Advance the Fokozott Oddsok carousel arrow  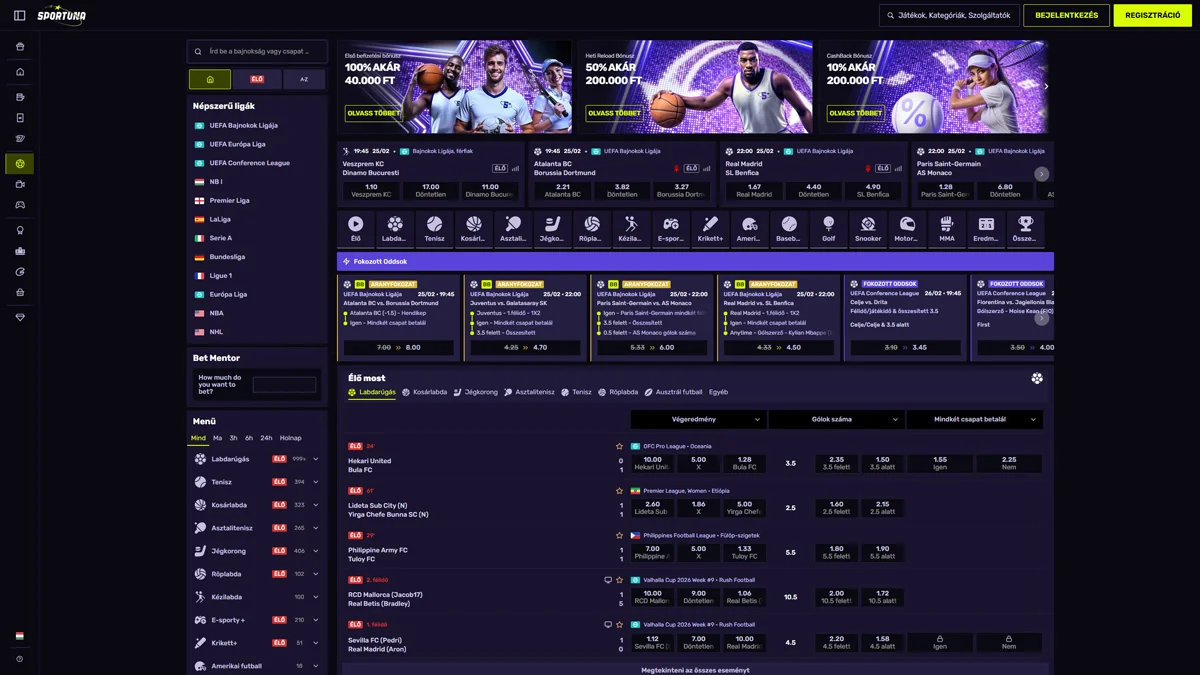(1041, 318)
